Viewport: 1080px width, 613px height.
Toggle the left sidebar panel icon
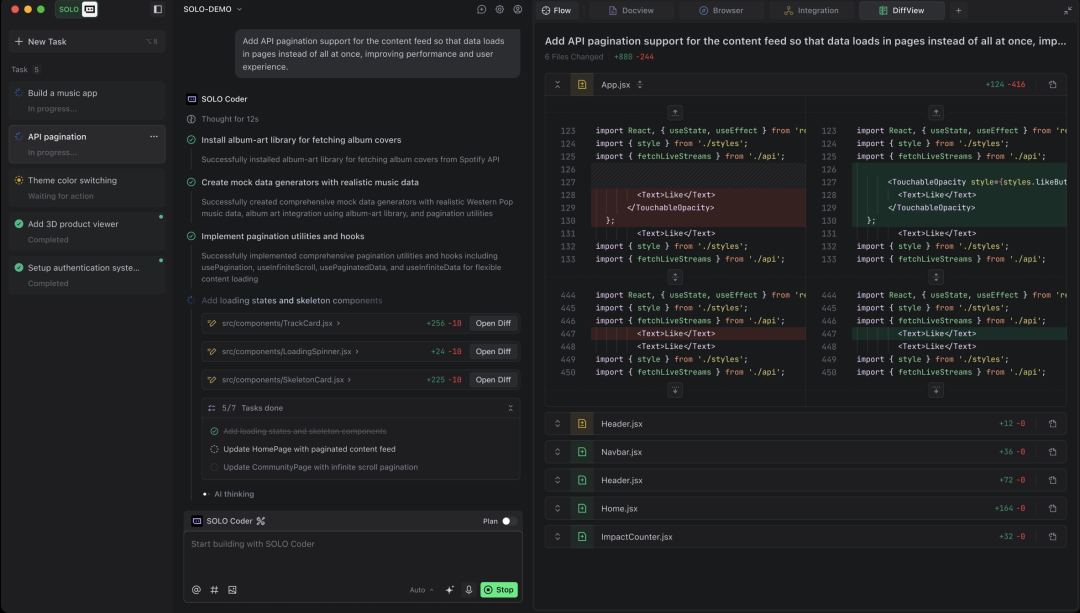click(x=157, y=9)
